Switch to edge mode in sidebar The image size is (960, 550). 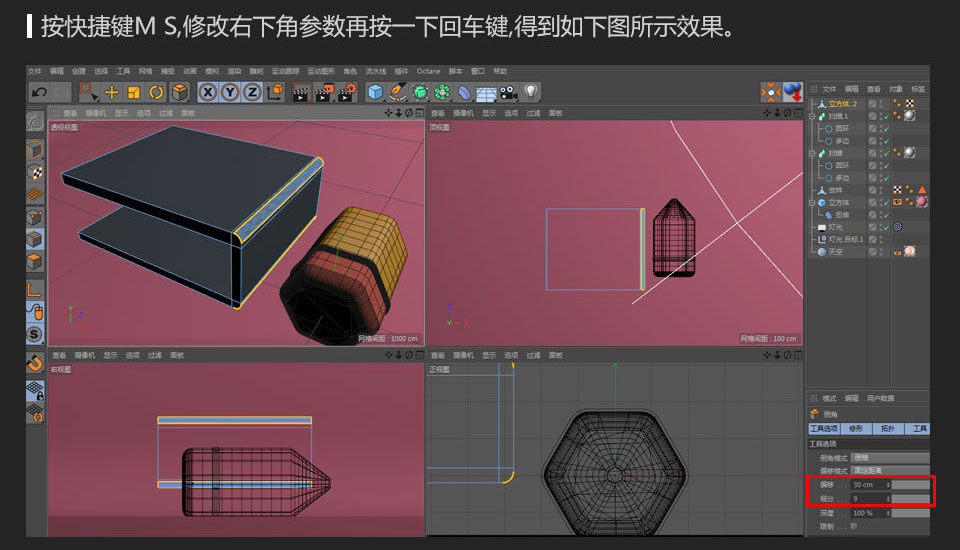(35, 239)
